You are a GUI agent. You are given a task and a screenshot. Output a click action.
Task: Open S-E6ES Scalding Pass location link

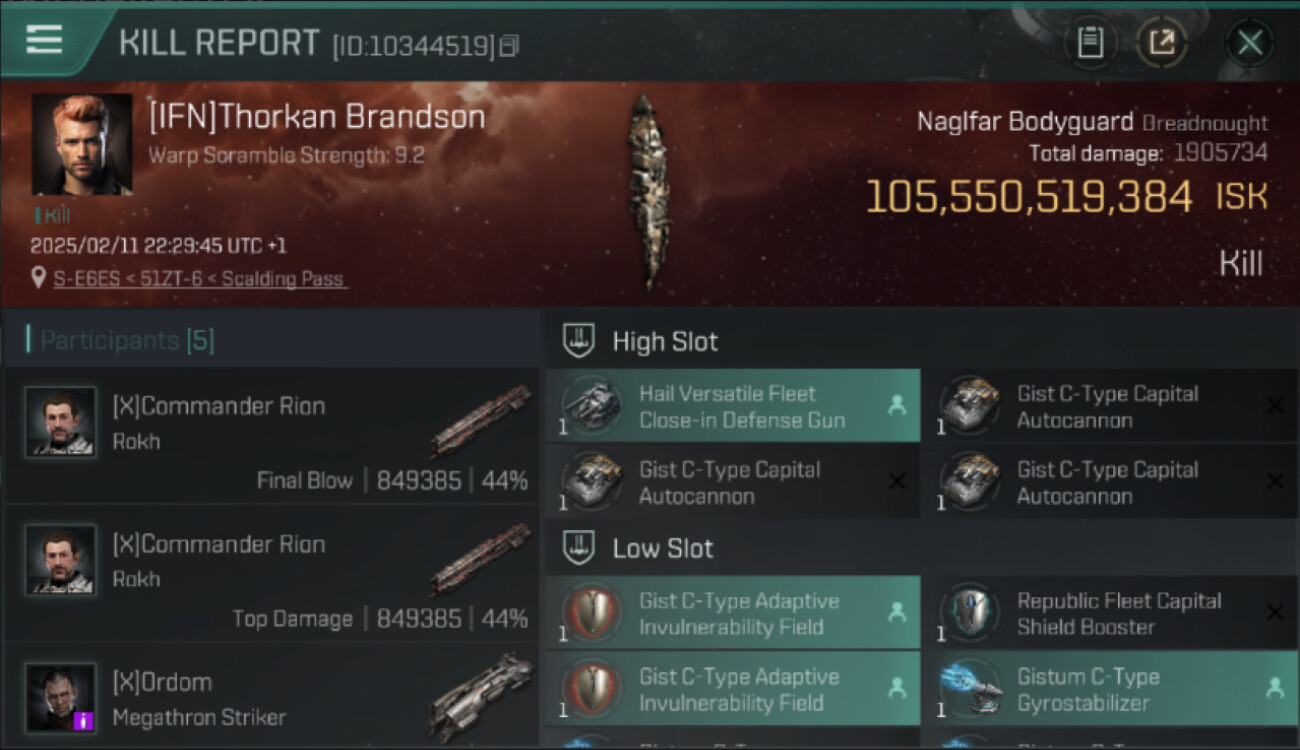(x=200, y=279)
